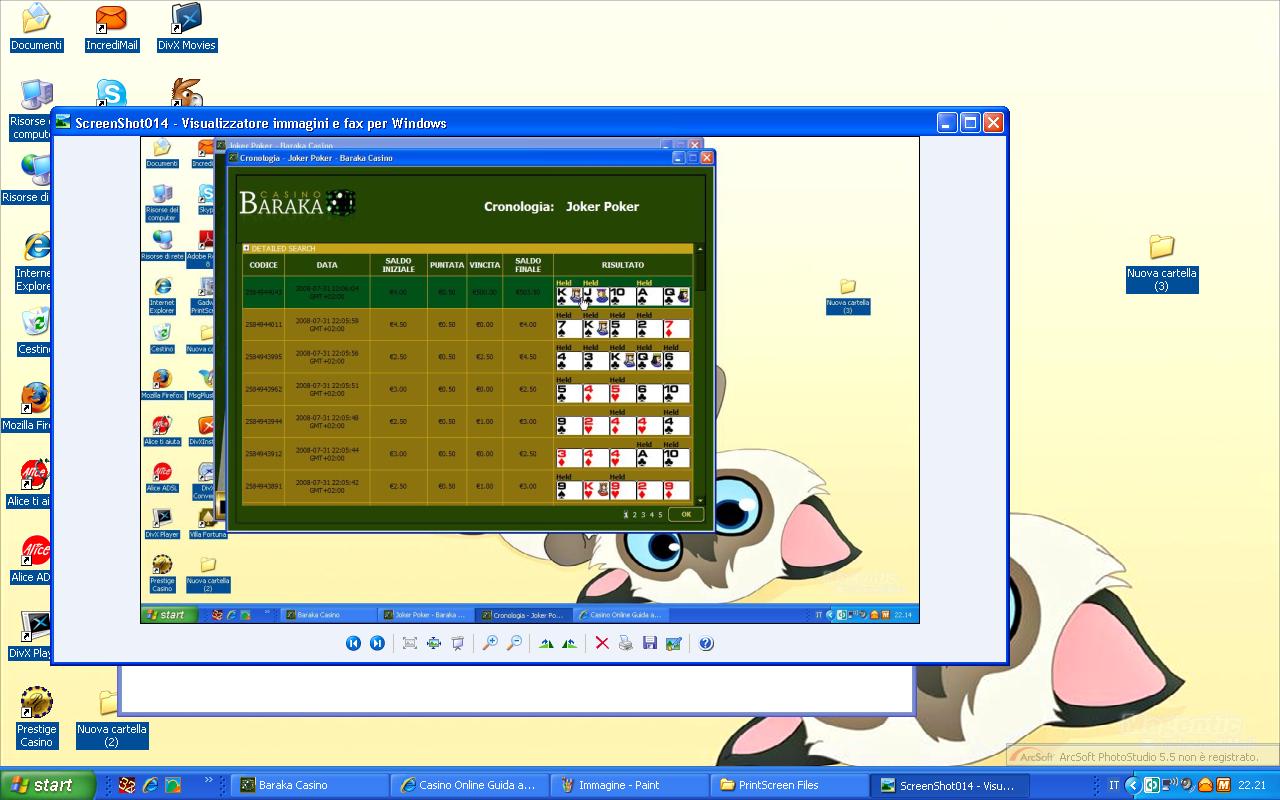The image size is (1280, 800).
Task: Switch to Immagine - Paint taskbar button
Action: coord(629,785)
